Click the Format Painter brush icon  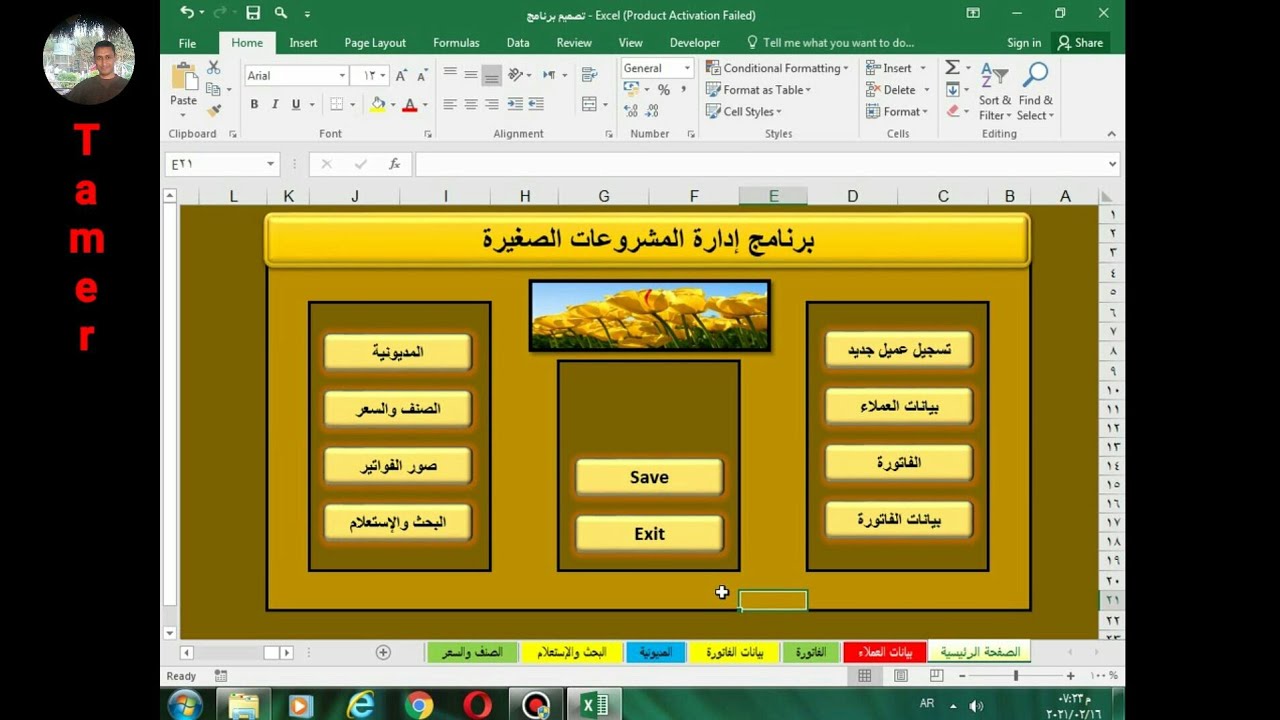(x=213, y=111)
